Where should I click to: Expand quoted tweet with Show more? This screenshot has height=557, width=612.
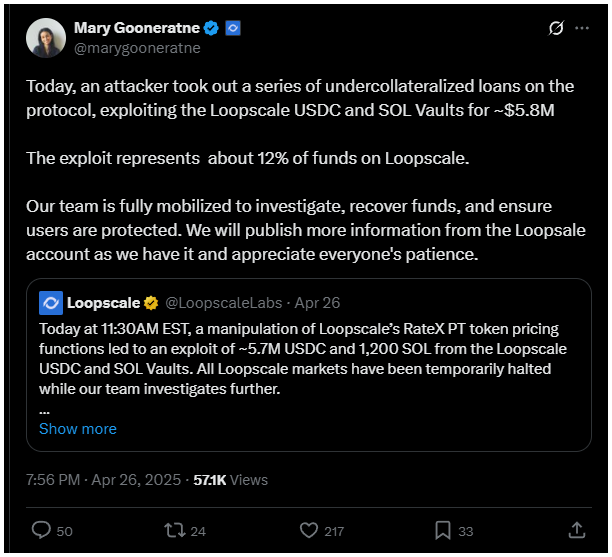pos(78,428)
